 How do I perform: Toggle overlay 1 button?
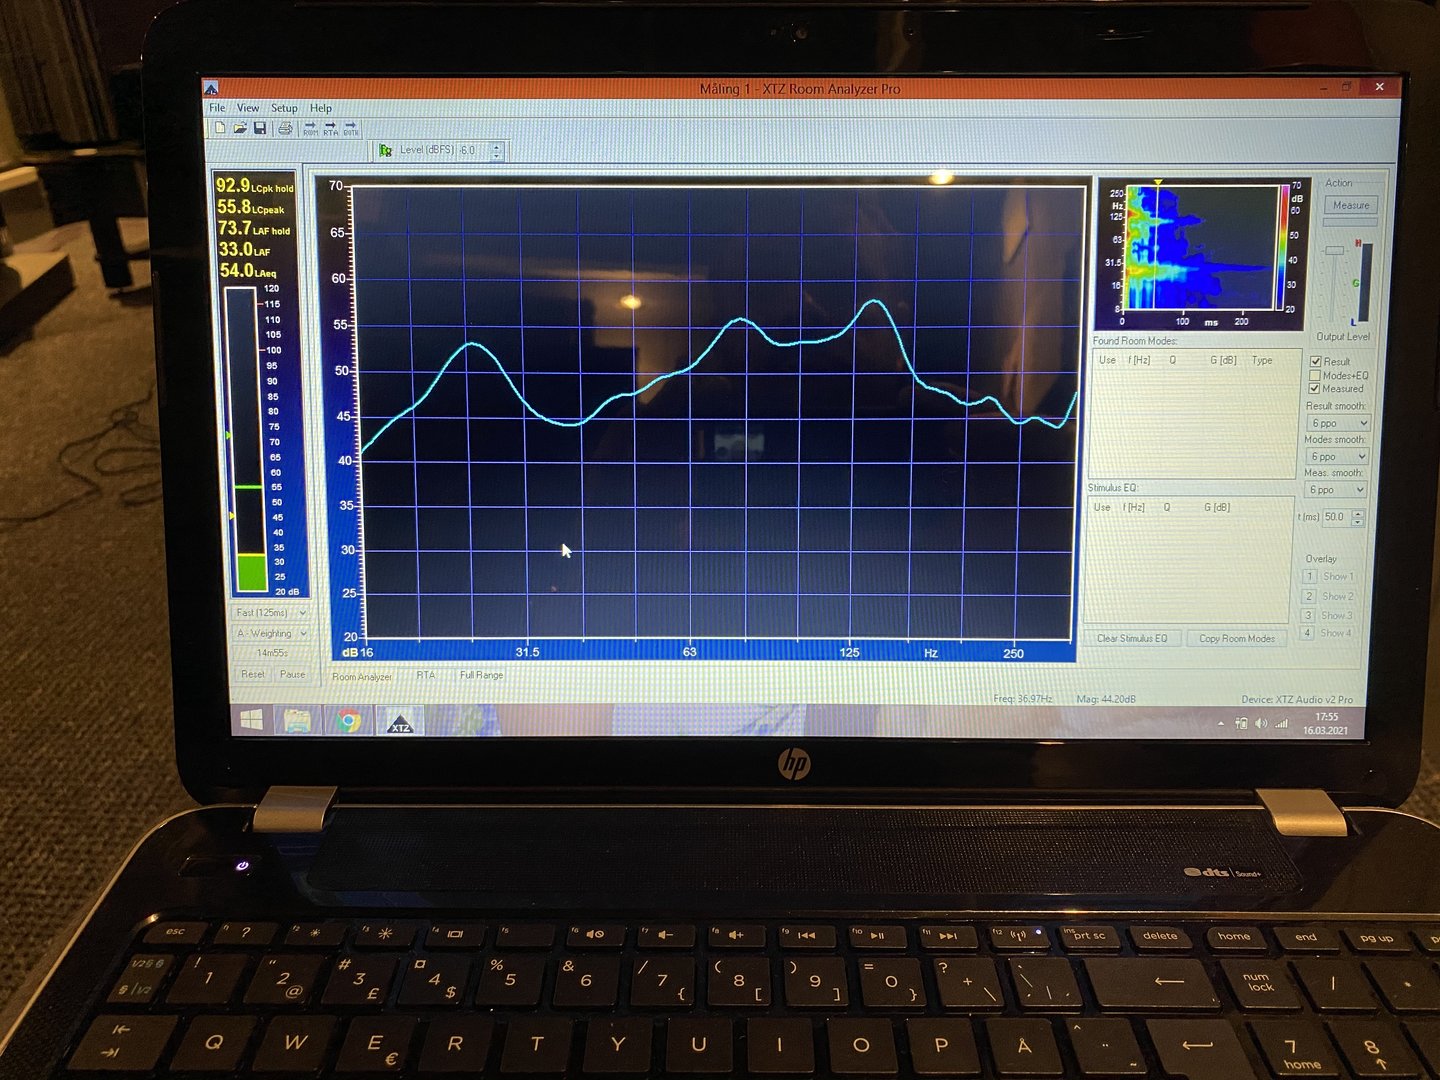coord(1309,576)
